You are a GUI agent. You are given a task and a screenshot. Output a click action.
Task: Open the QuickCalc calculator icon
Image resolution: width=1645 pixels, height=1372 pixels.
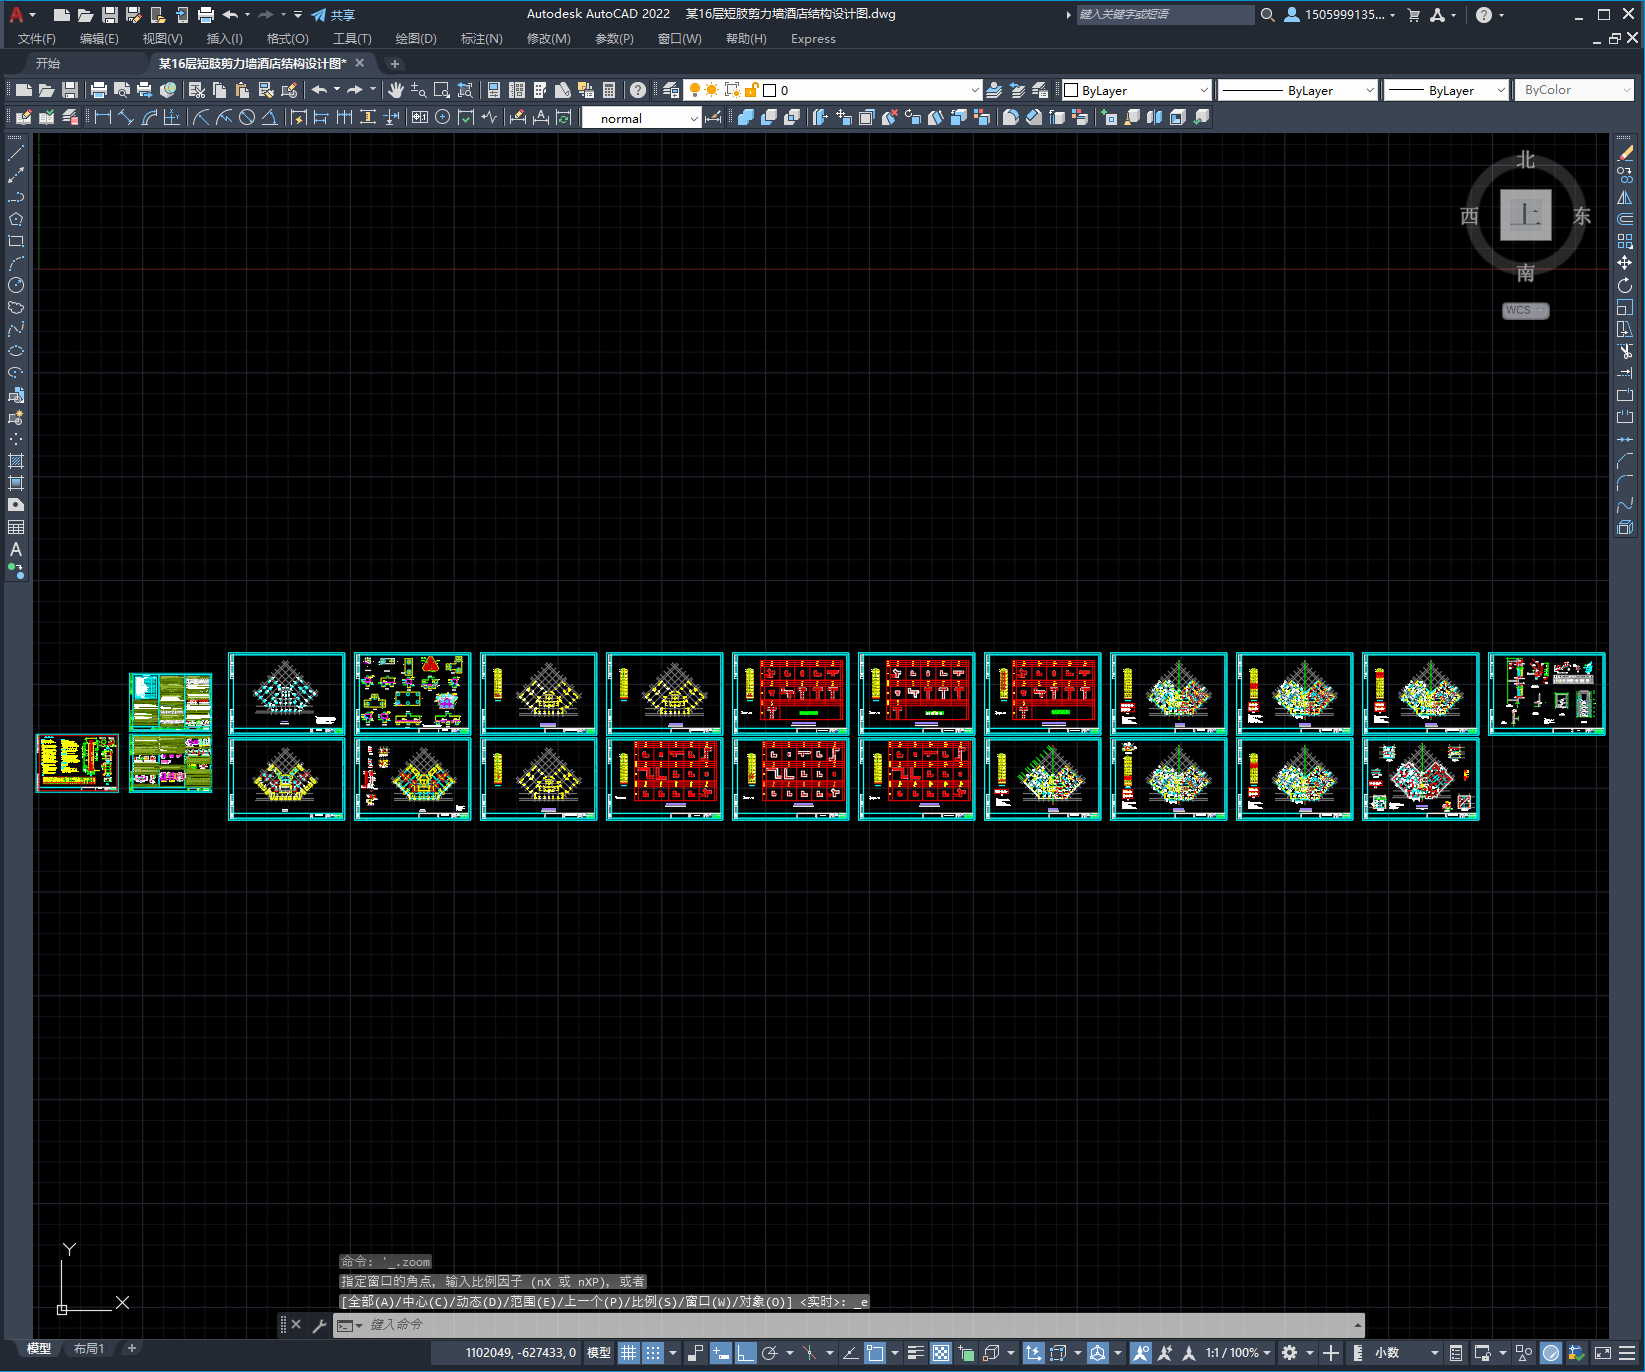click(x=609, y=90)
